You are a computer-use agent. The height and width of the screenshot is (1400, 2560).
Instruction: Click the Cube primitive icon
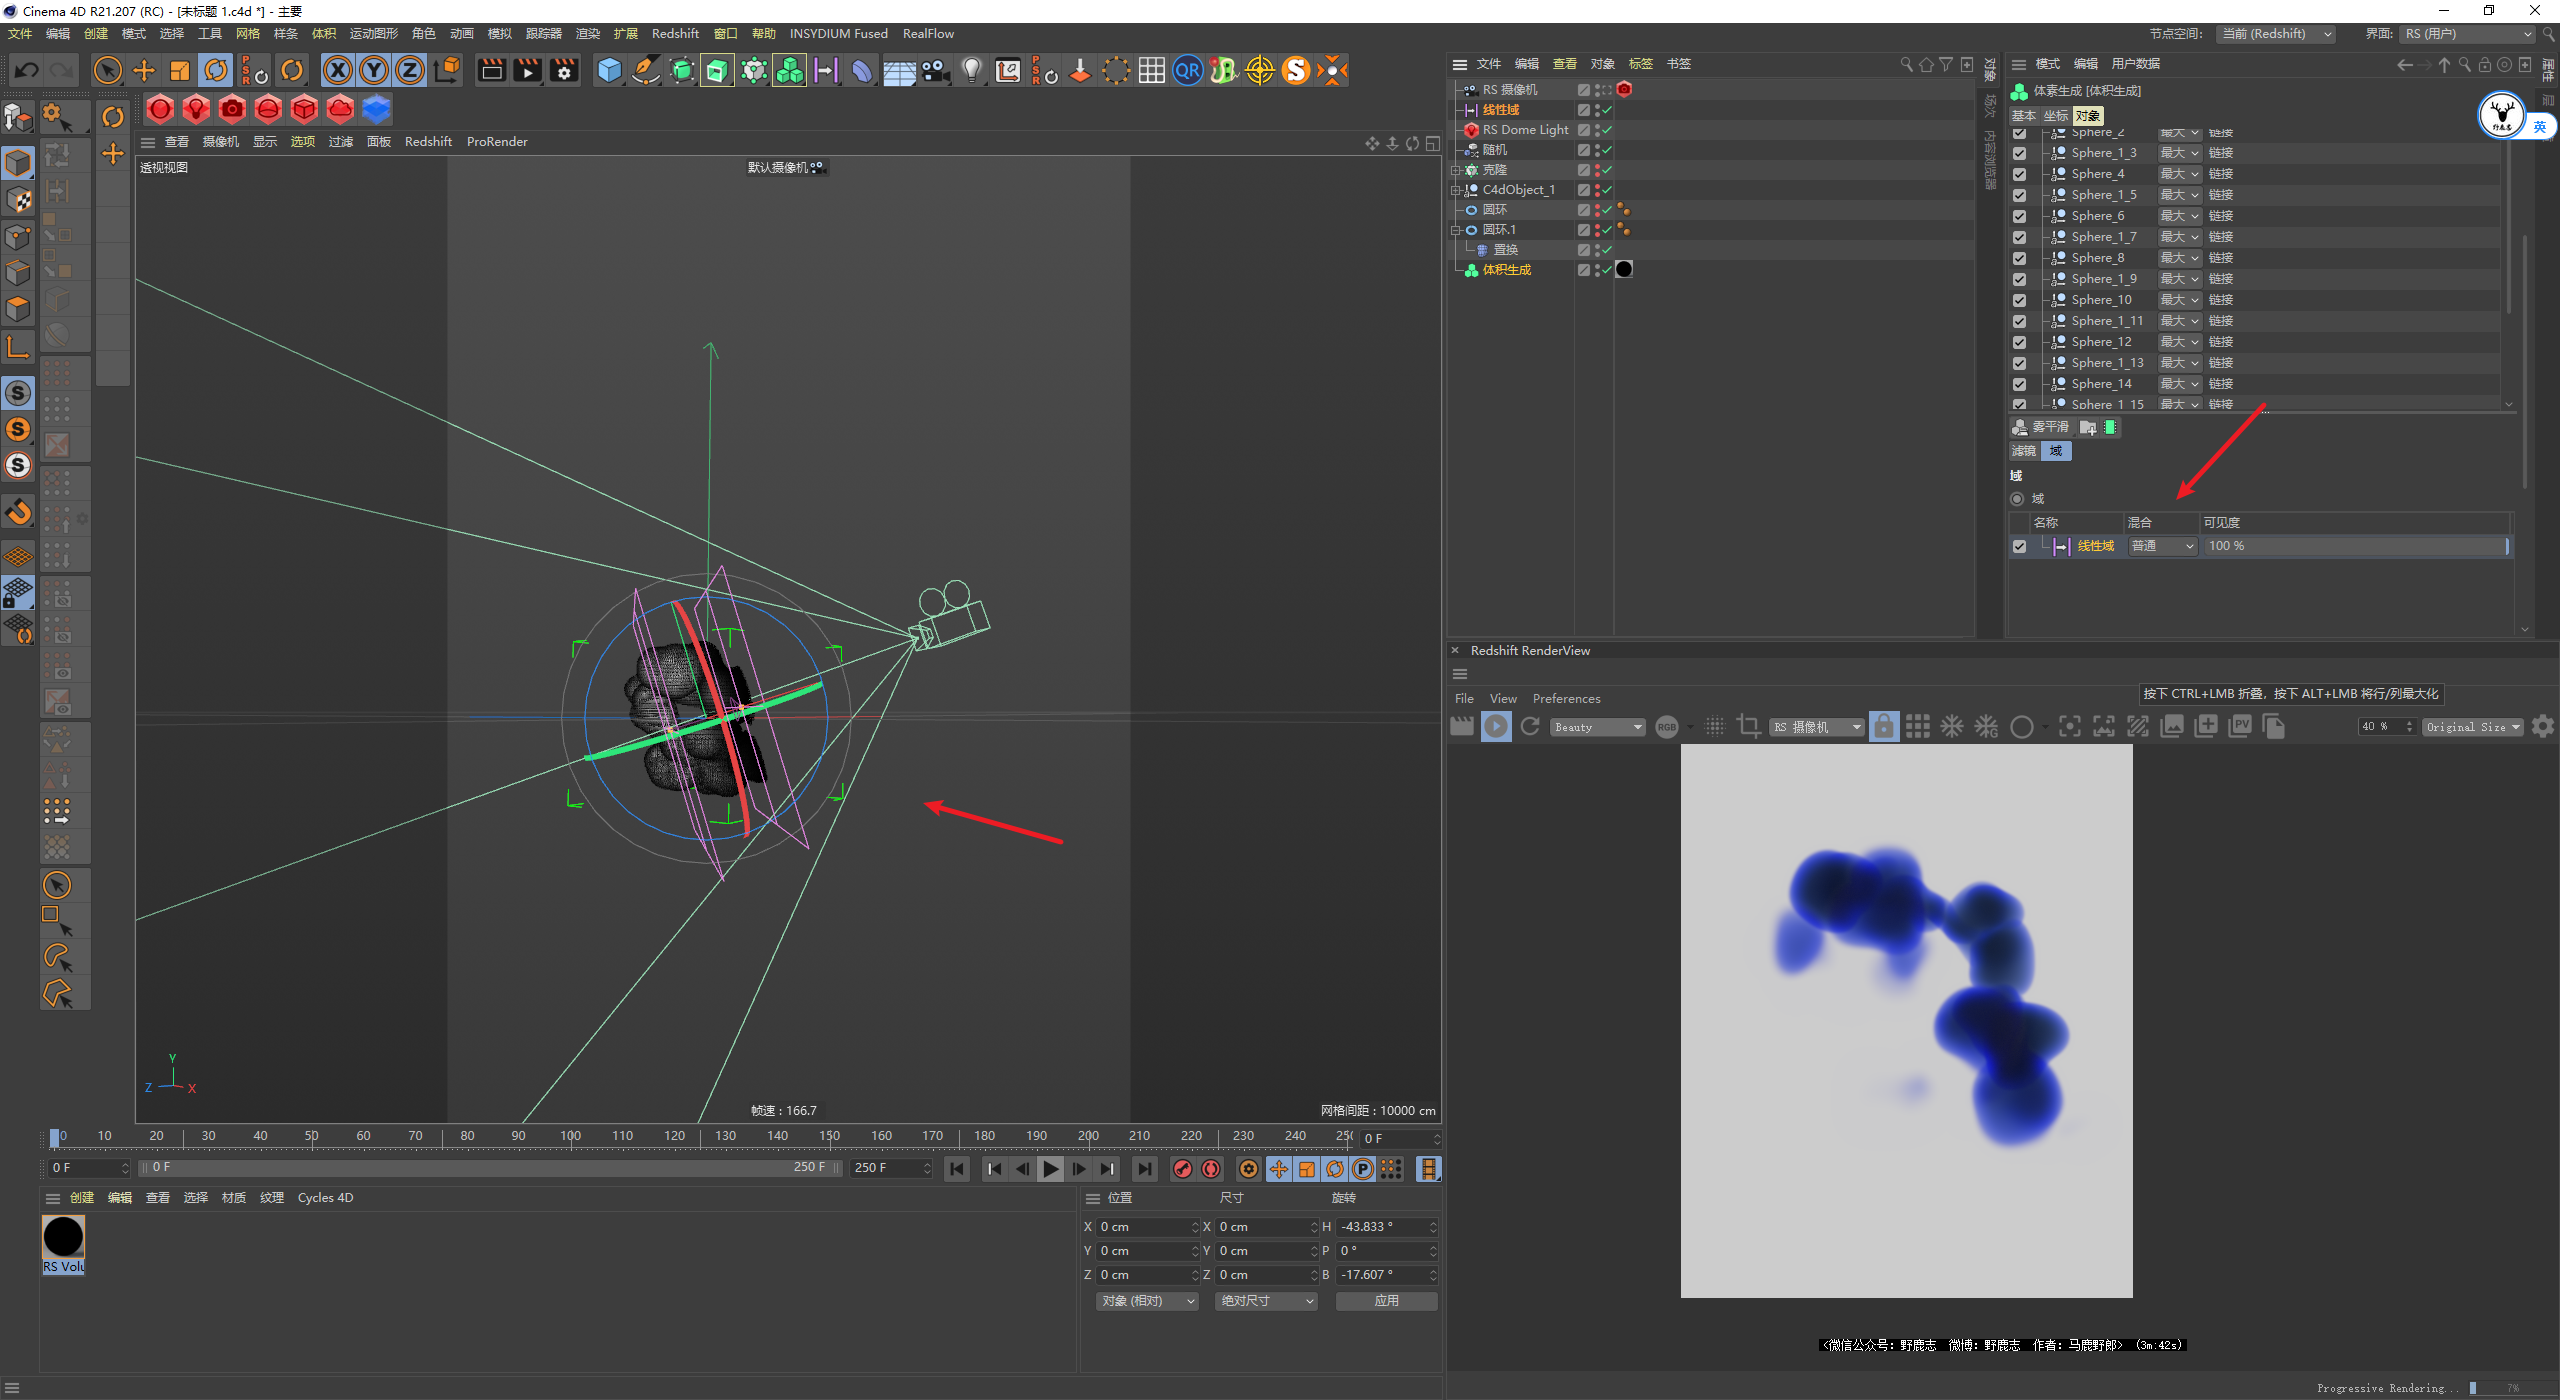tap(609, 70)
